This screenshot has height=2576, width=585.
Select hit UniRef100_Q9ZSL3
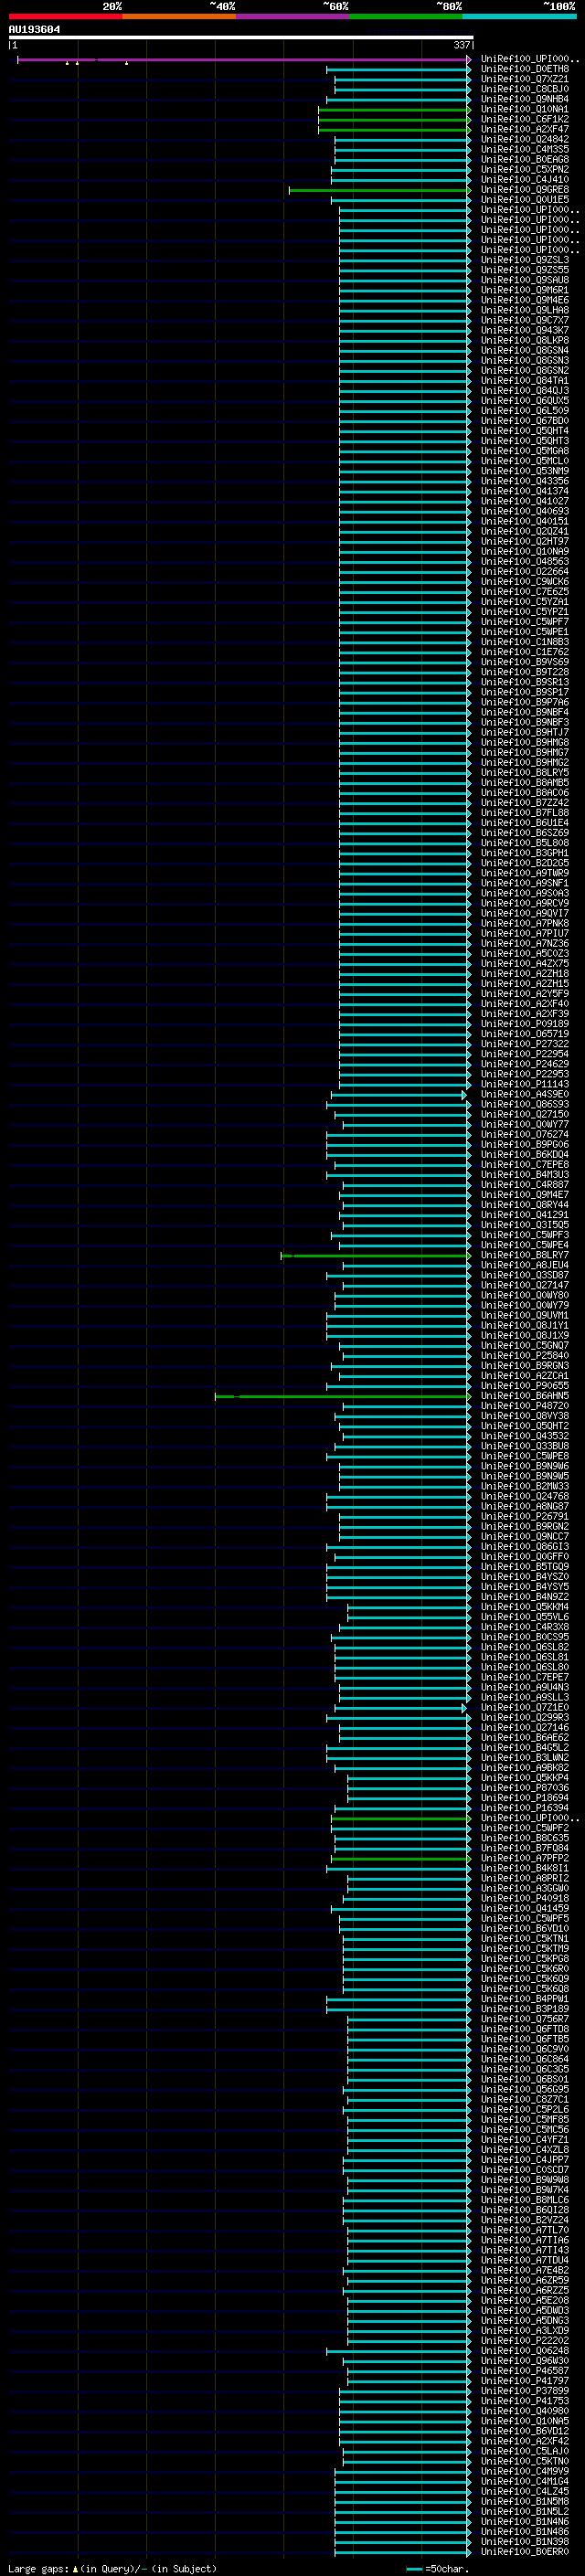coord(525,260)
